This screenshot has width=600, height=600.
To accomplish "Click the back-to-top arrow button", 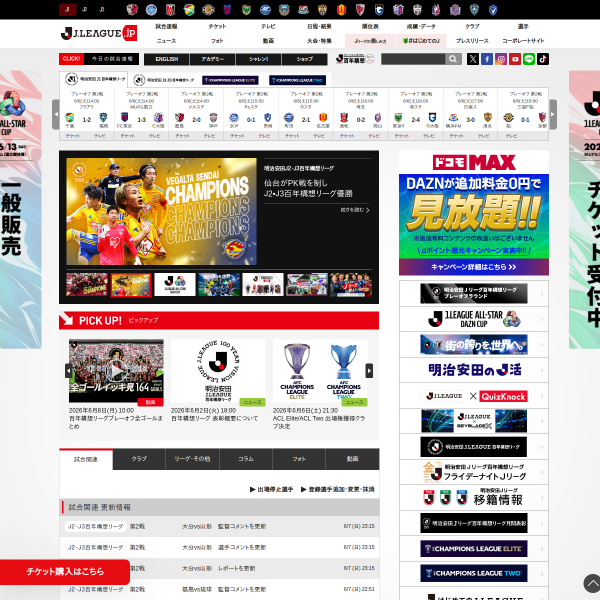I will pos(592,584).
